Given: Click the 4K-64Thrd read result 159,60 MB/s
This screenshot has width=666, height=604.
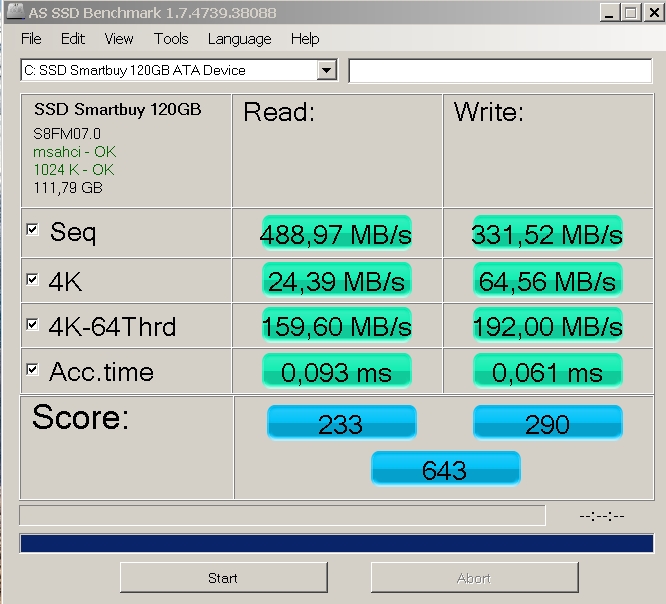Looking at the screenshot, I should (x=336, y=325).
